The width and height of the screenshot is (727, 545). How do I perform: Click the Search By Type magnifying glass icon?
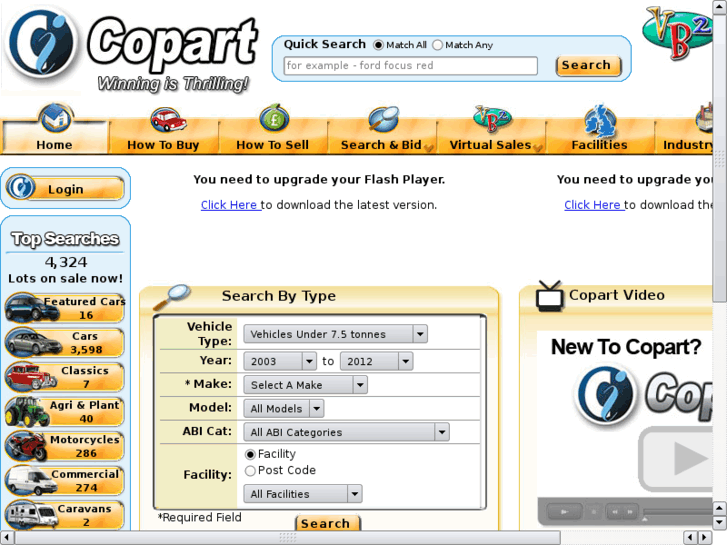172,297
